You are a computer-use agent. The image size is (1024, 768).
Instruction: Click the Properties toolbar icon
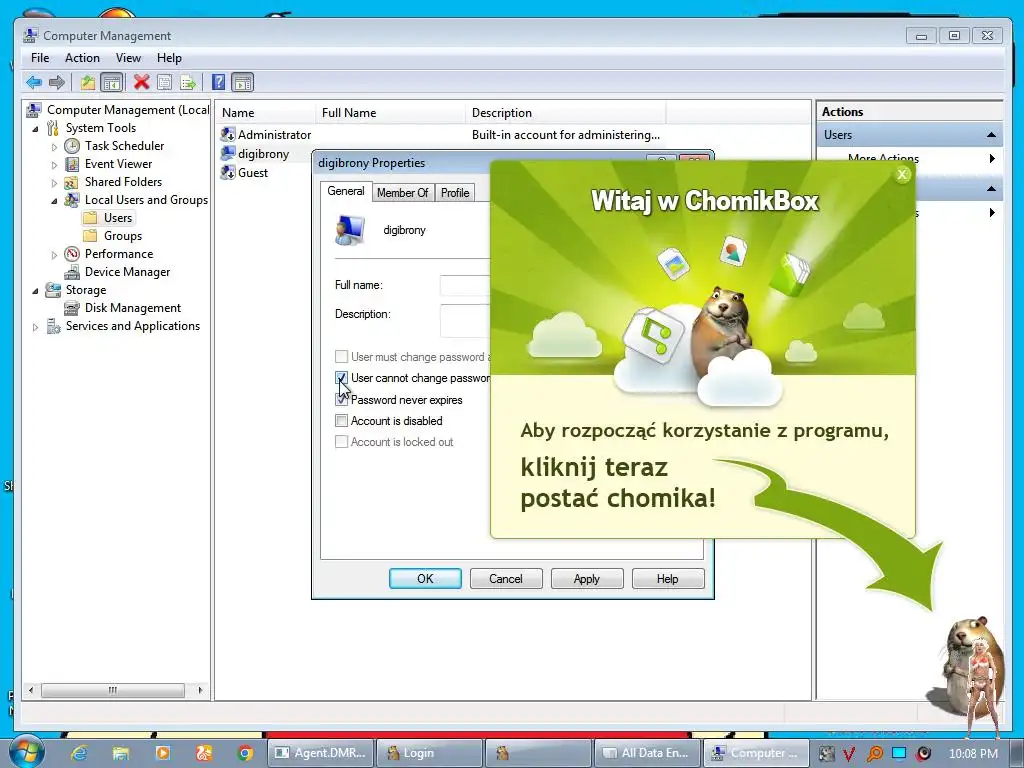pyautogui.click(x=165, y=82)
